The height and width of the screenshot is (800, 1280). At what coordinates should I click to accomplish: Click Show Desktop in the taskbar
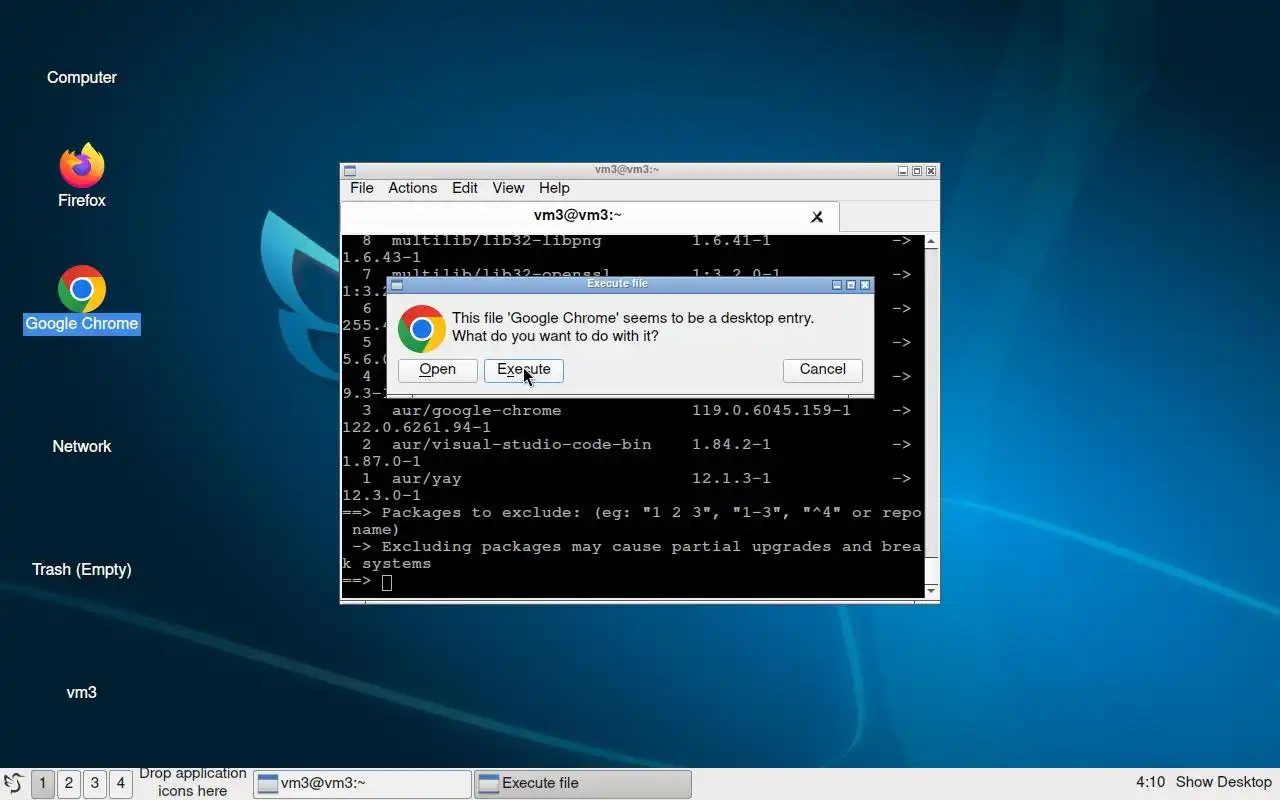pos(1224,782)
